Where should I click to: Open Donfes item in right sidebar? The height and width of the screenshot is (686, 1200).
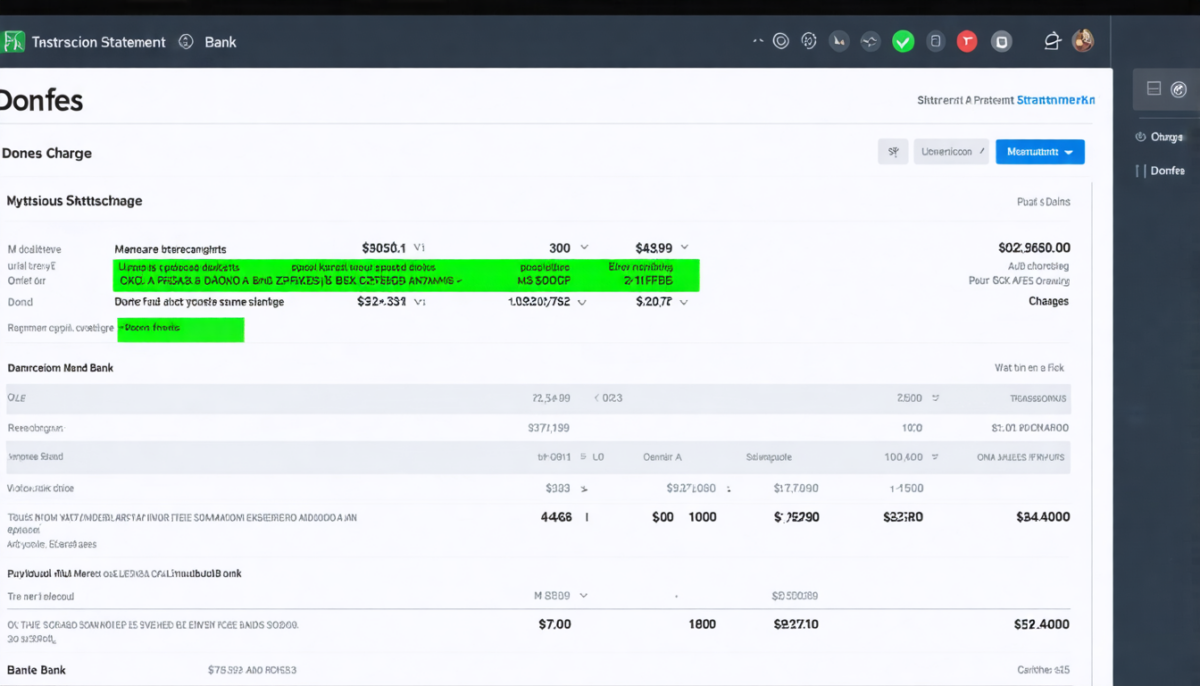click(x=1167, y=171)
